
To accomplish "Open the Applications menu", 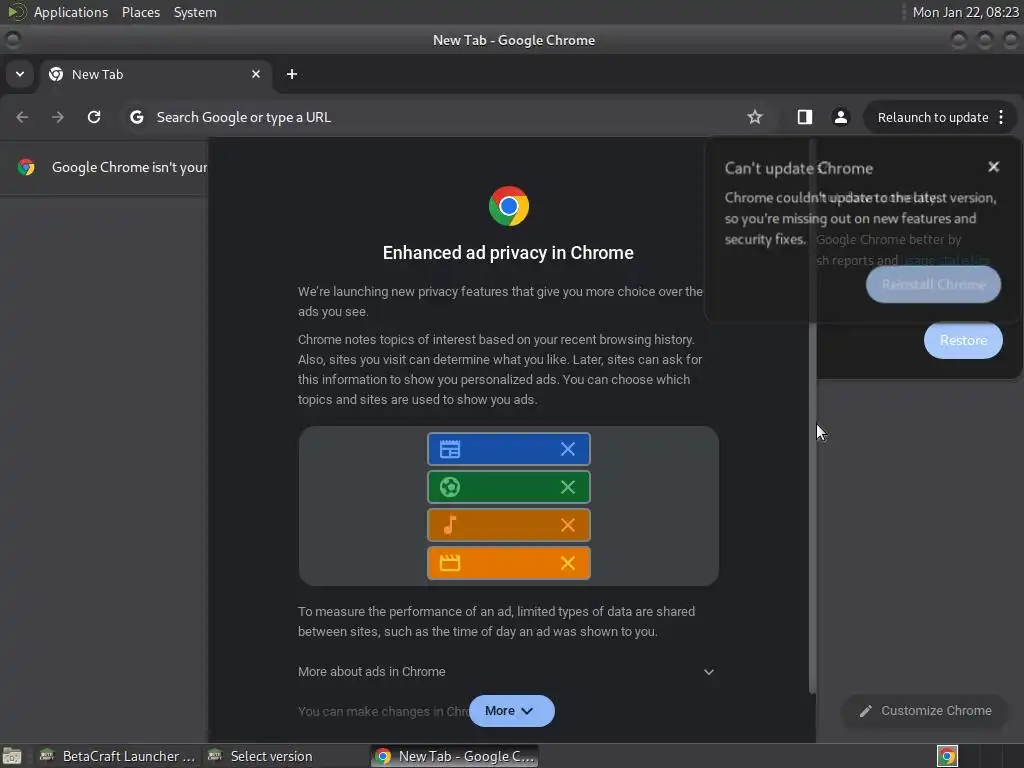I will point(71,12).
